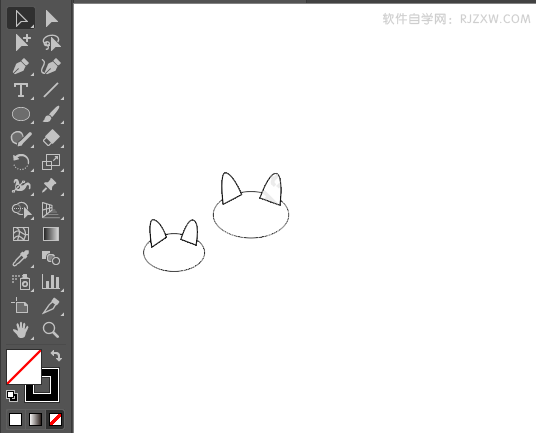Image resolution: width=536 pixels, height=433 pixels.
Task: Activate the Type tool
Action: 21,90
